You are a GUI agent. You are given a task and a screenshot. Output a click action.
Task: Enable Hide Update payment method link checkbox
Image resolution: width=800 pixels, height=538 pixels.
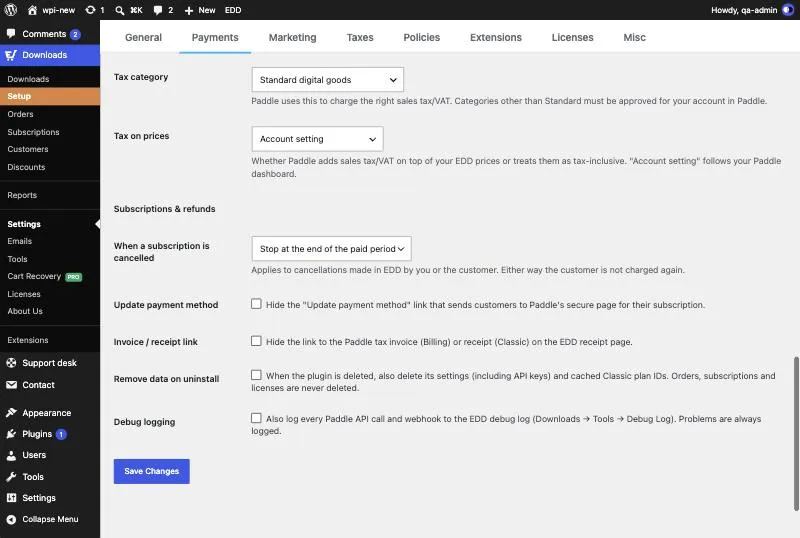[256, 304]
